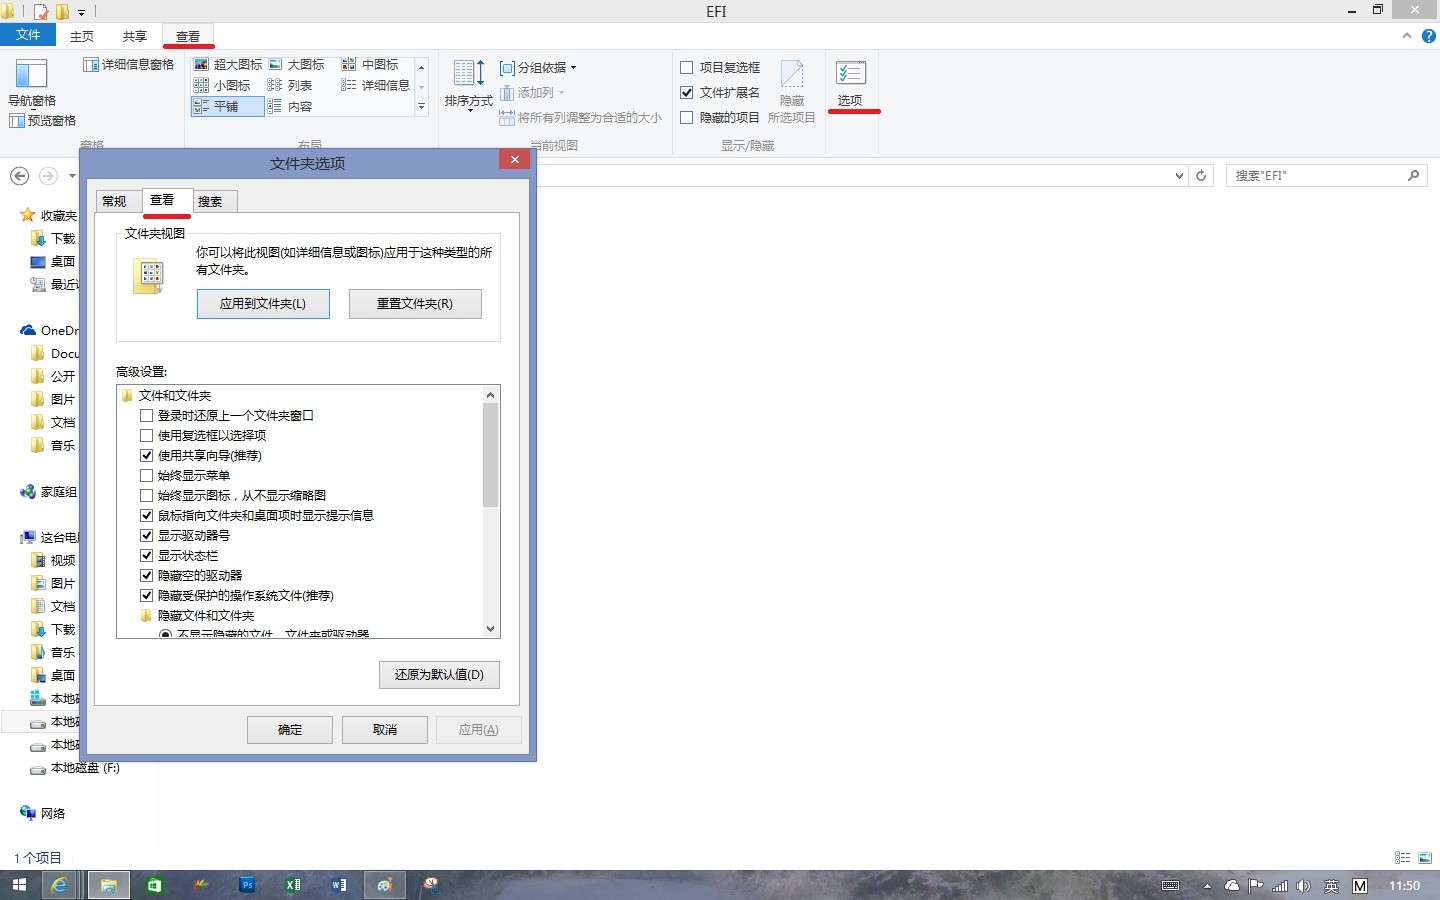
Task: Click 取消 button in dialog
Action: pyautogui.click(x=385, y=730)
